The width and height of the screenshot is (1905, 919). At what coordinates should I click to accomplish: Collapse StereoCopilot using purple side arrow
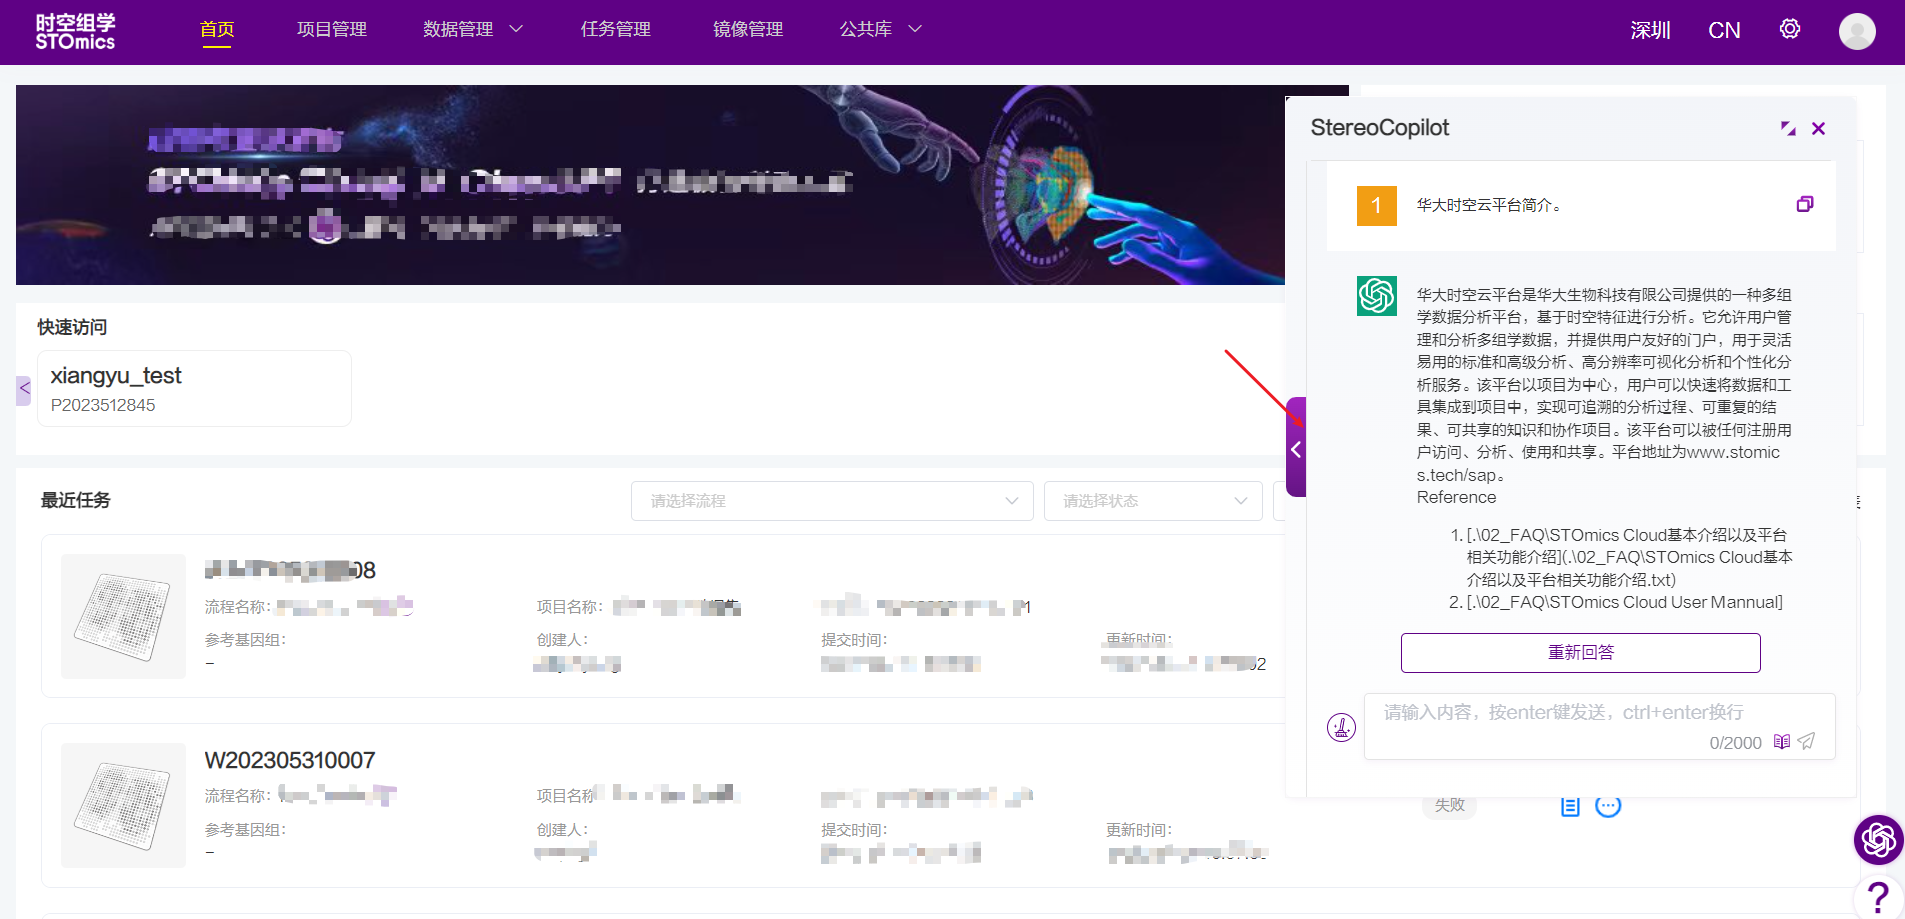(x=1296, y=449)
